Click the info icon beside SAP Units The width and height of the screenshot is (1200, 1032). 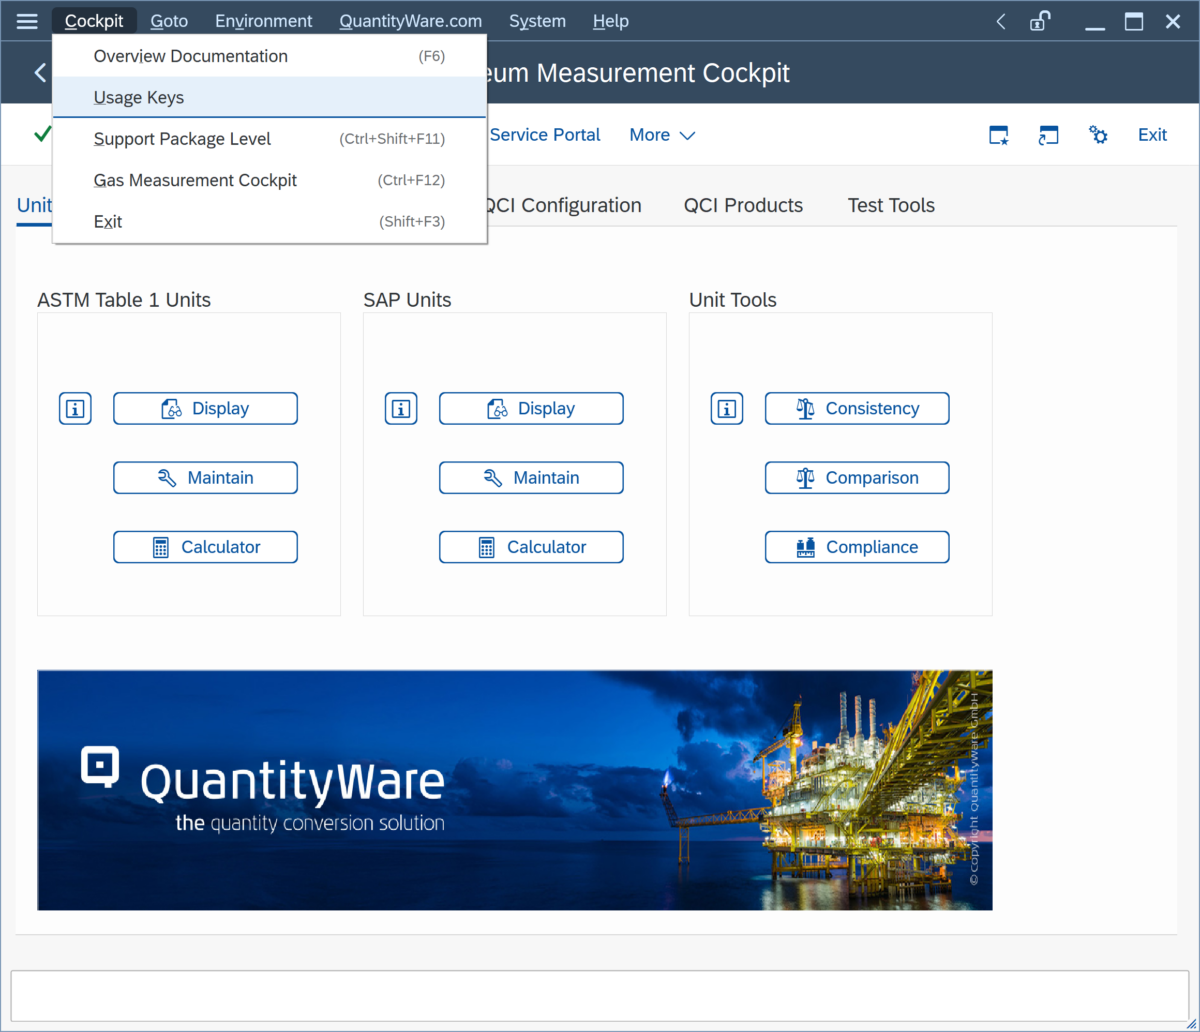(x=401, y=408)
